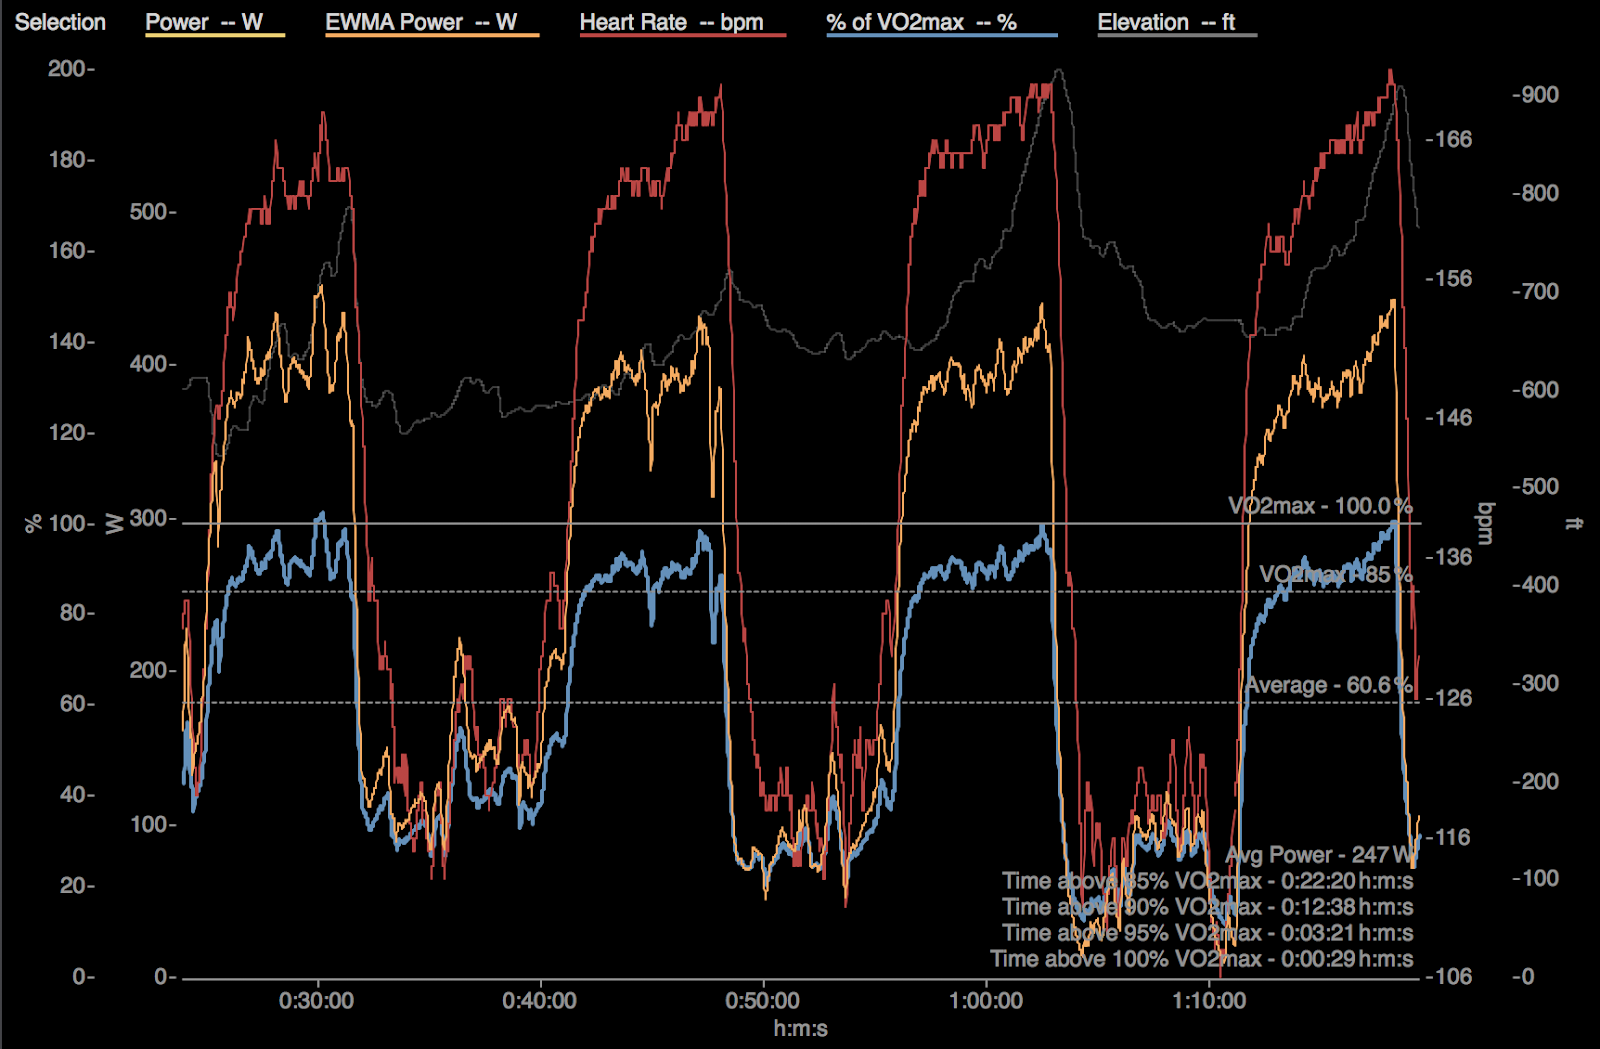Click the 0:50:00 time axis tick
The image size is (1600, 1049).
point(763,1001)
